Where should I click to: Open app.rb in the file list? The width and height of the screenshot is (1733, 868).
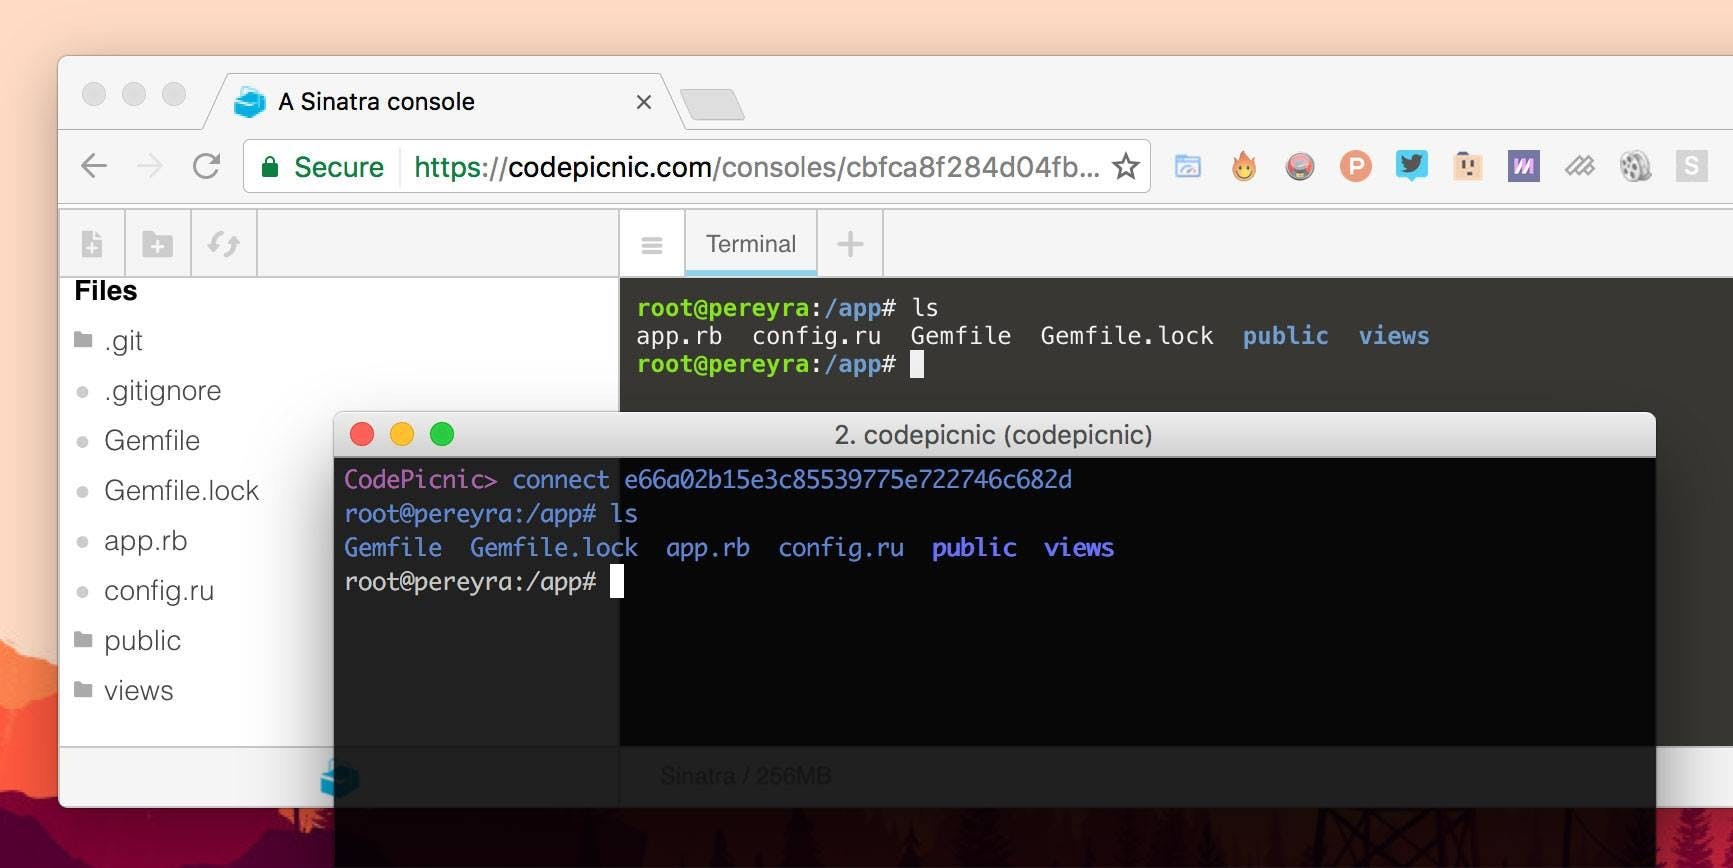(x=132, y=541)
